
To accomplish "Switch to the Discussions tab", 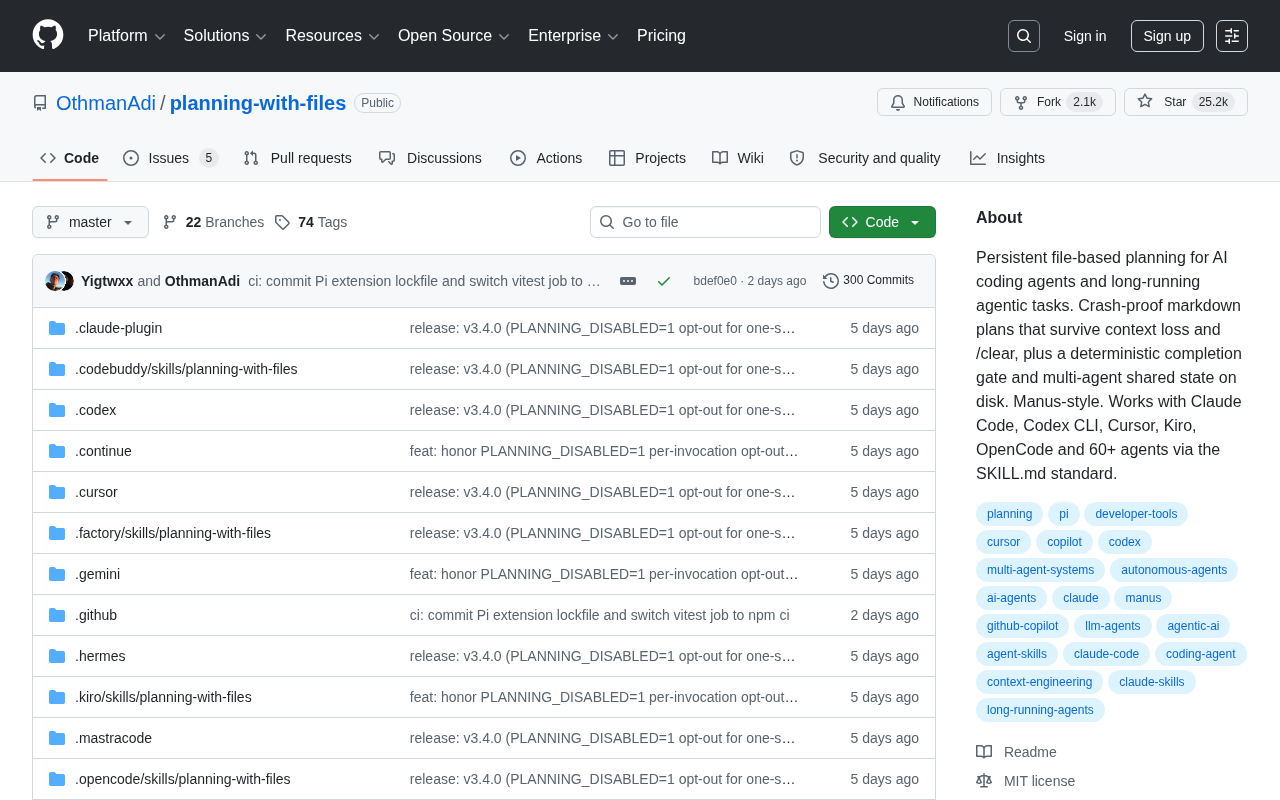I will click(430, 158).
